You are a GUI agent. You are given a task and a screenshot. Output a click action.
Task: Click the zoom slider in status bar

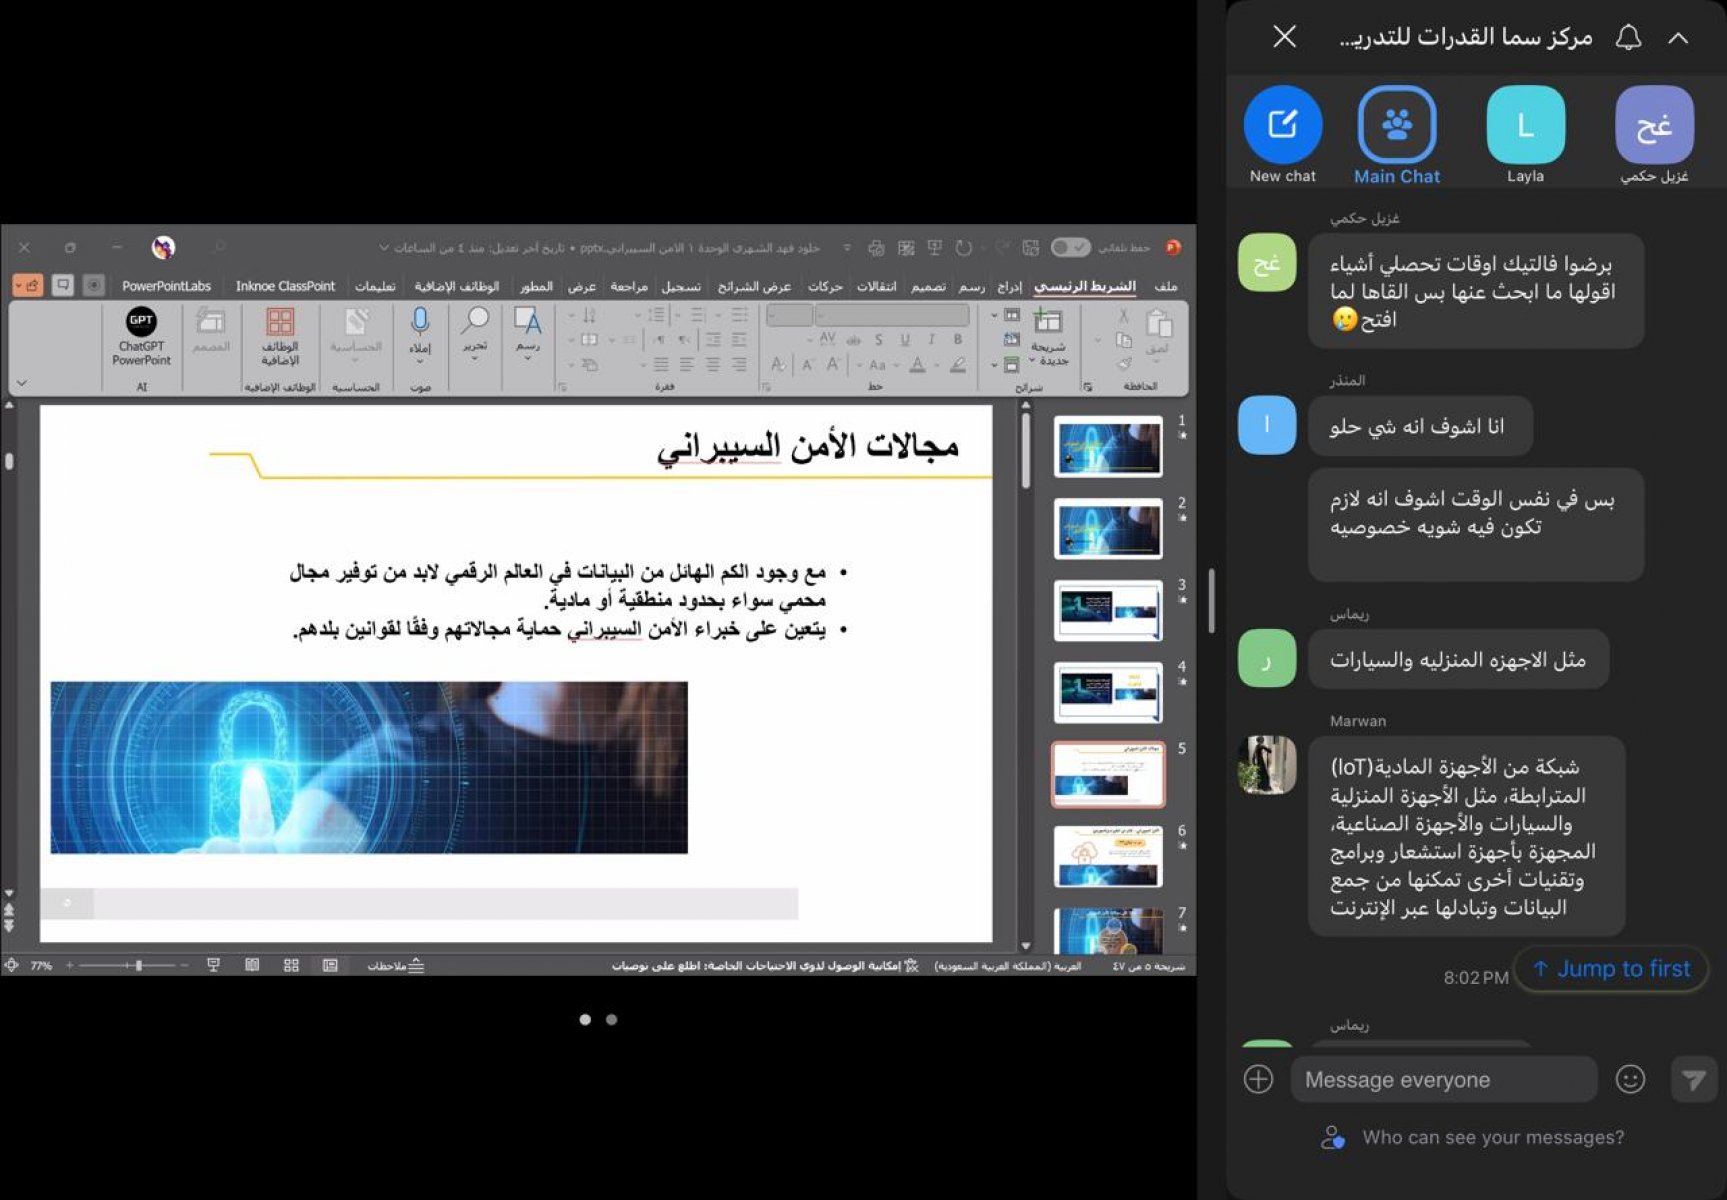click(x=138, y=965)
